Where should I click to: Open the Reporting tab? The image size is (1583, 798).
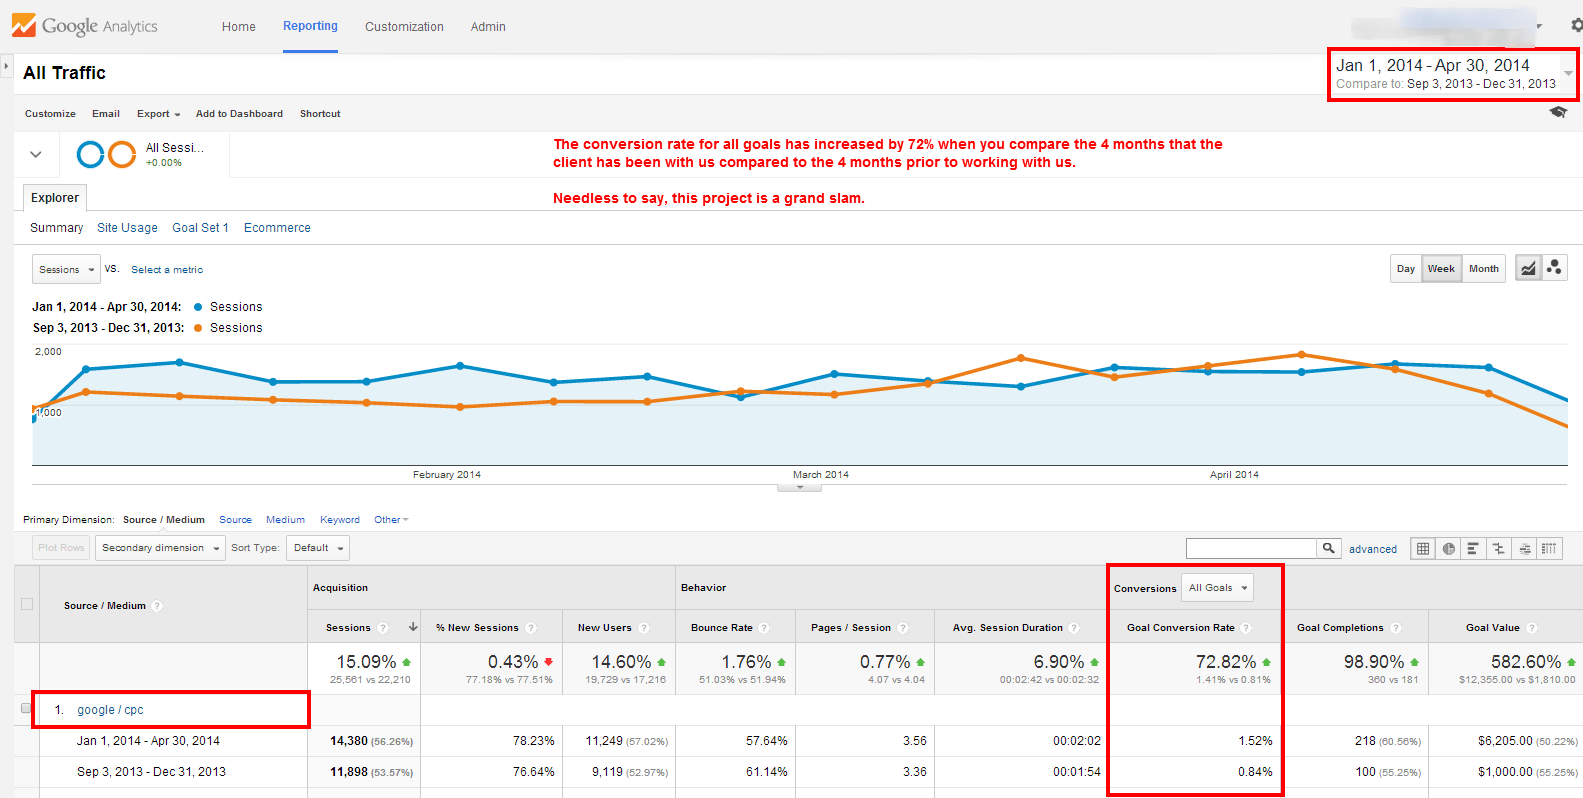(310, 26)
